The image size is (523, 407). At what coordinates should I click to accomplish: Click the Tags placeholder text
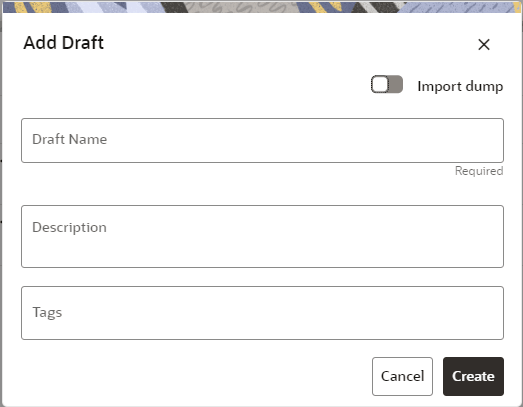(47, 313)
